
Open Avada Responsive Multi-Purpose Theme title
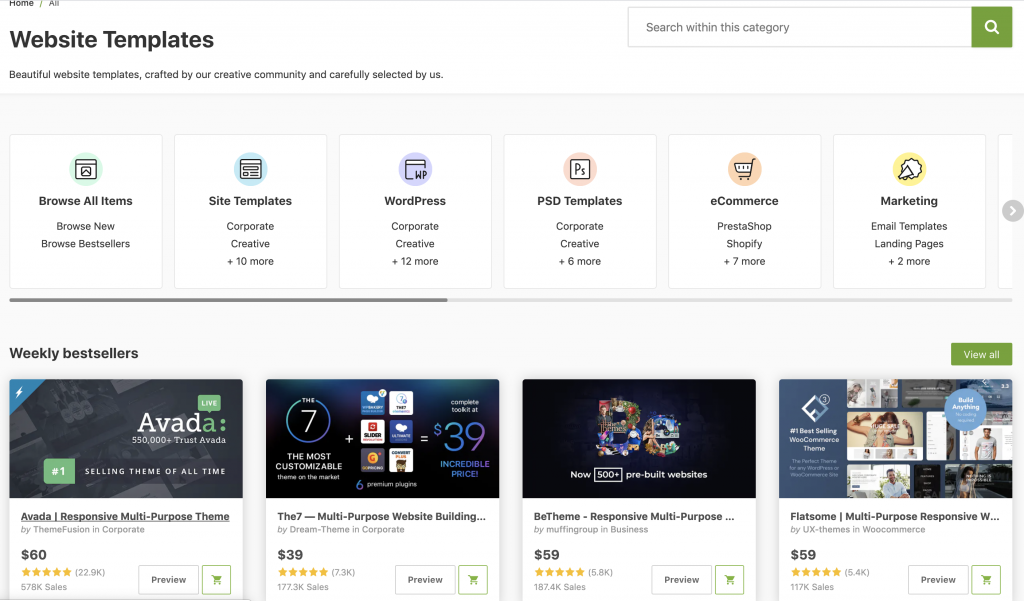tap(125, 516)
